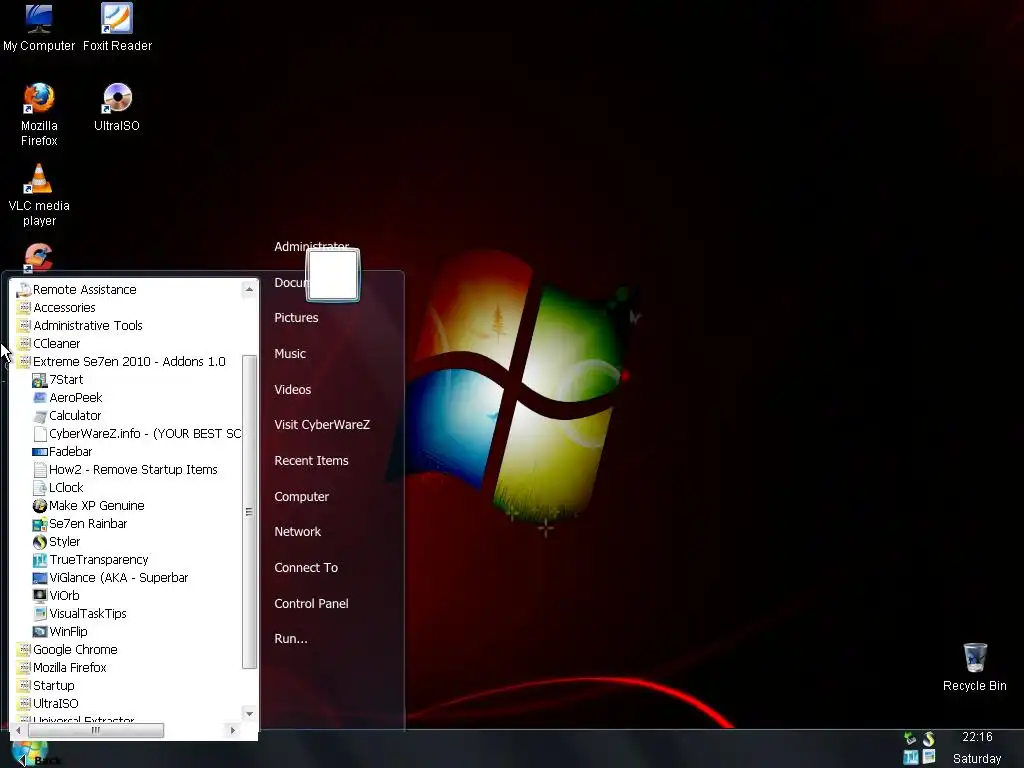Click the vertical scrollbar thumb in program list

(x=249, y=512)
